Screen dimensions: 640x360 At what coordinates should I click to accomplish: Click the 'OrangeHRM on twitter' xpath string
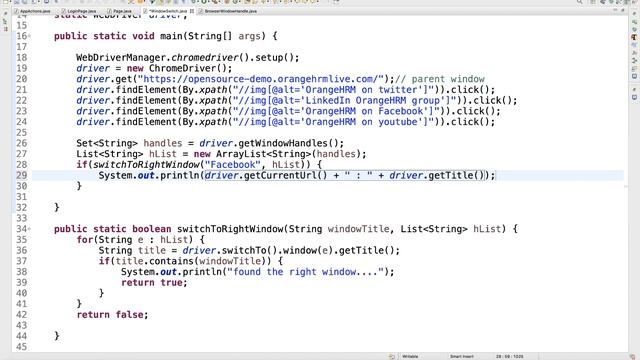(x=336, y=90)
